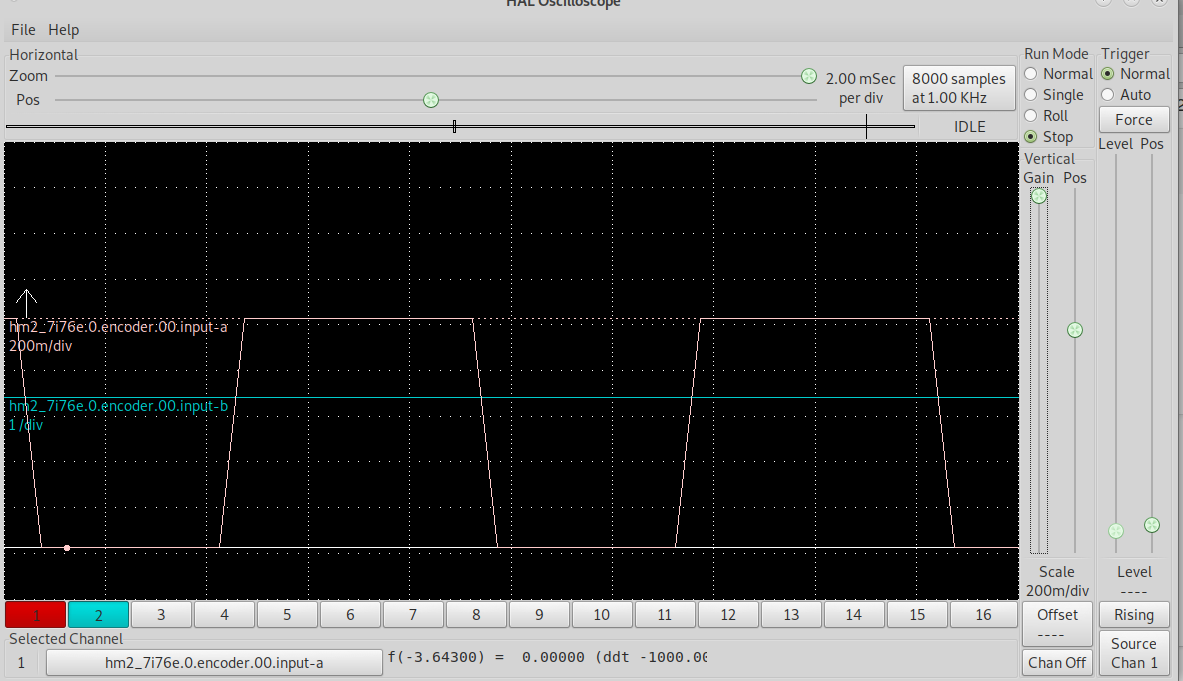Select channel 16 button

983,615
